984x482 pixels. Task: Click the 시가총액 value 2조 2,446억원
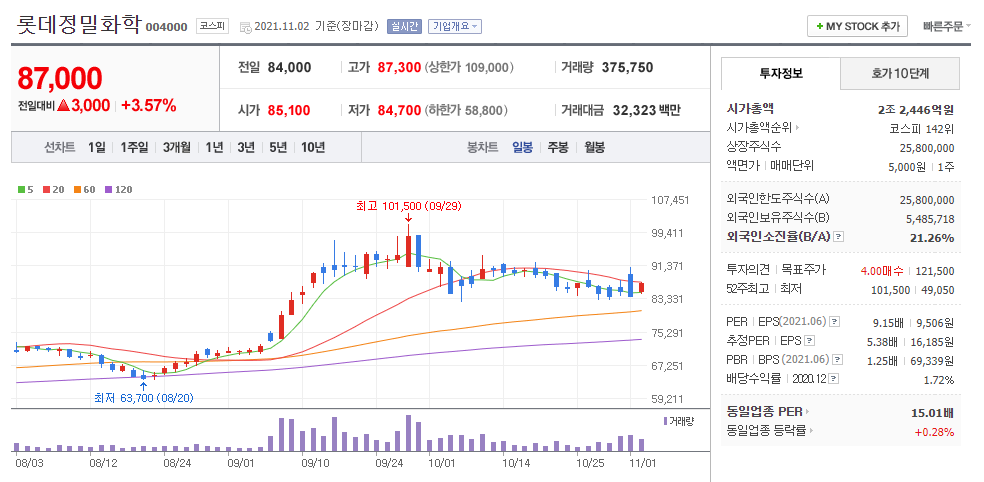tap(916, 110)
